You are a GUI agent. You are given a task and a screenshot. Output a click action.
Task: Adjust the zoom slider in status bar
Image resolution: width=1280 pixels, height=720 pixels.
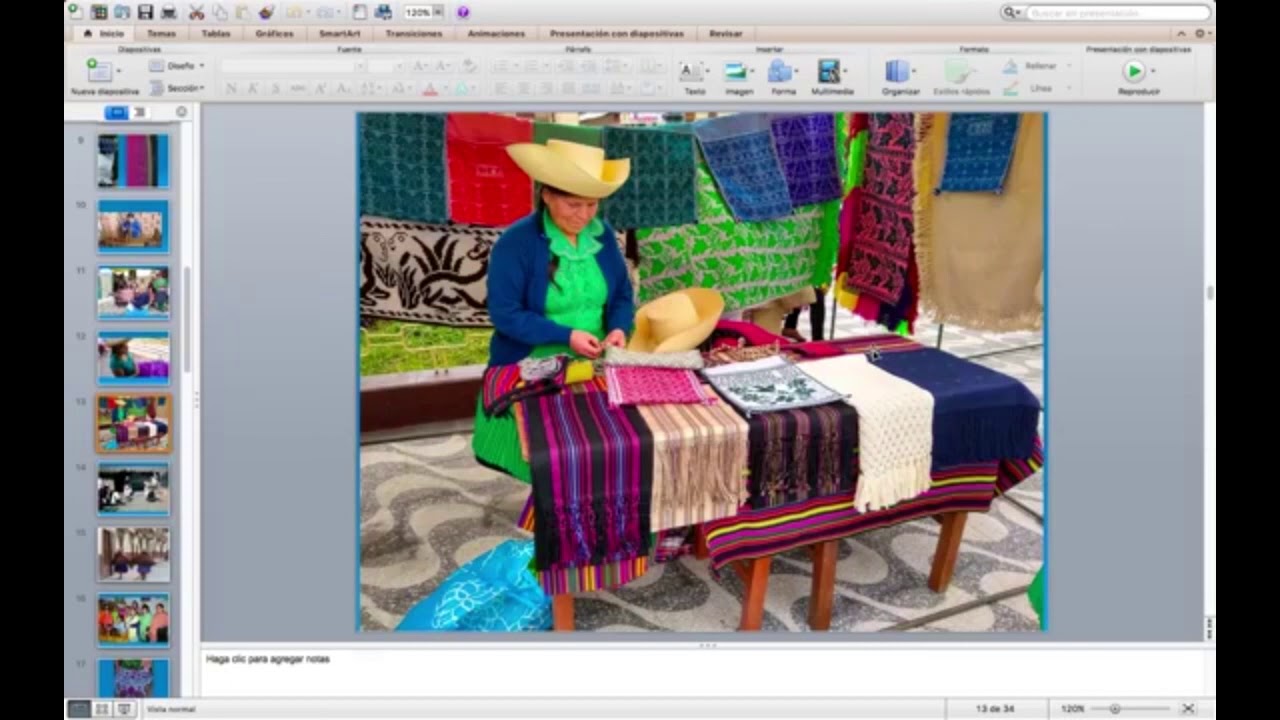[1115, 708]
